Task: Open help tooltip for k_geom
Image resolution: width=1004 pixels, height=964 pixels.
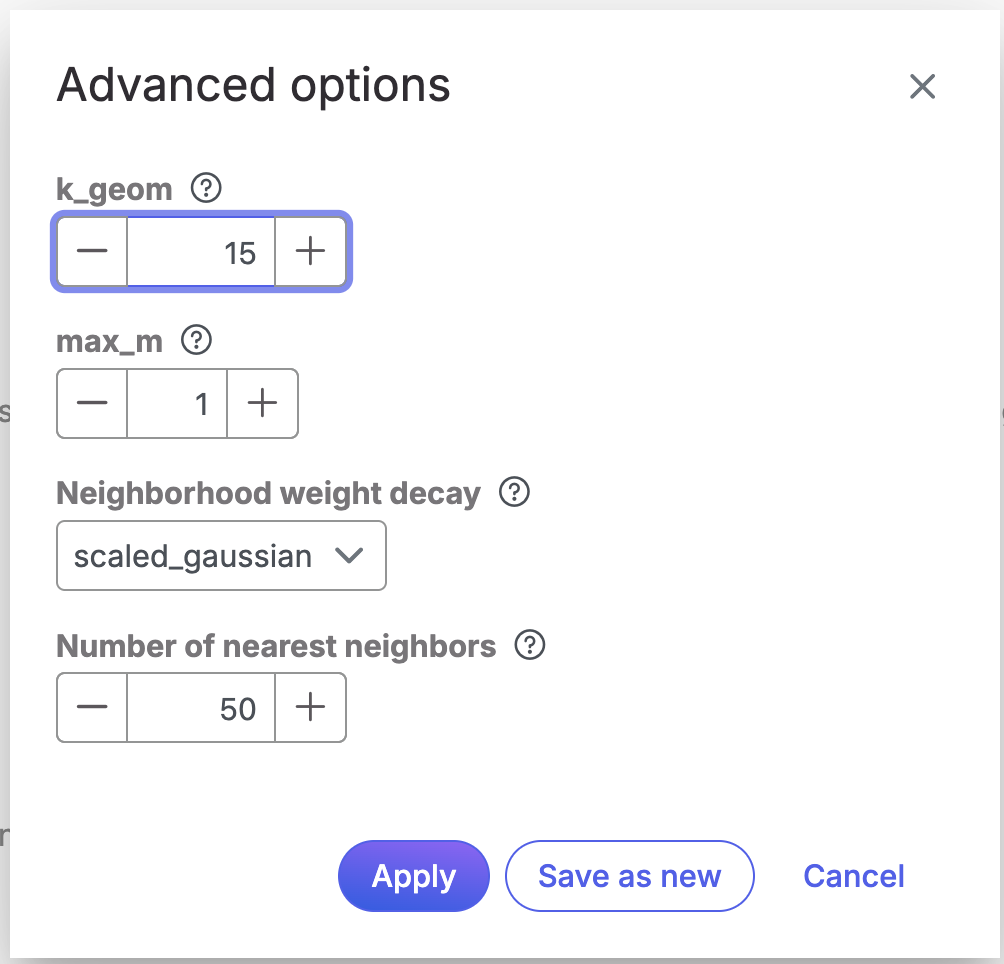Action: (x=206, y=188)
